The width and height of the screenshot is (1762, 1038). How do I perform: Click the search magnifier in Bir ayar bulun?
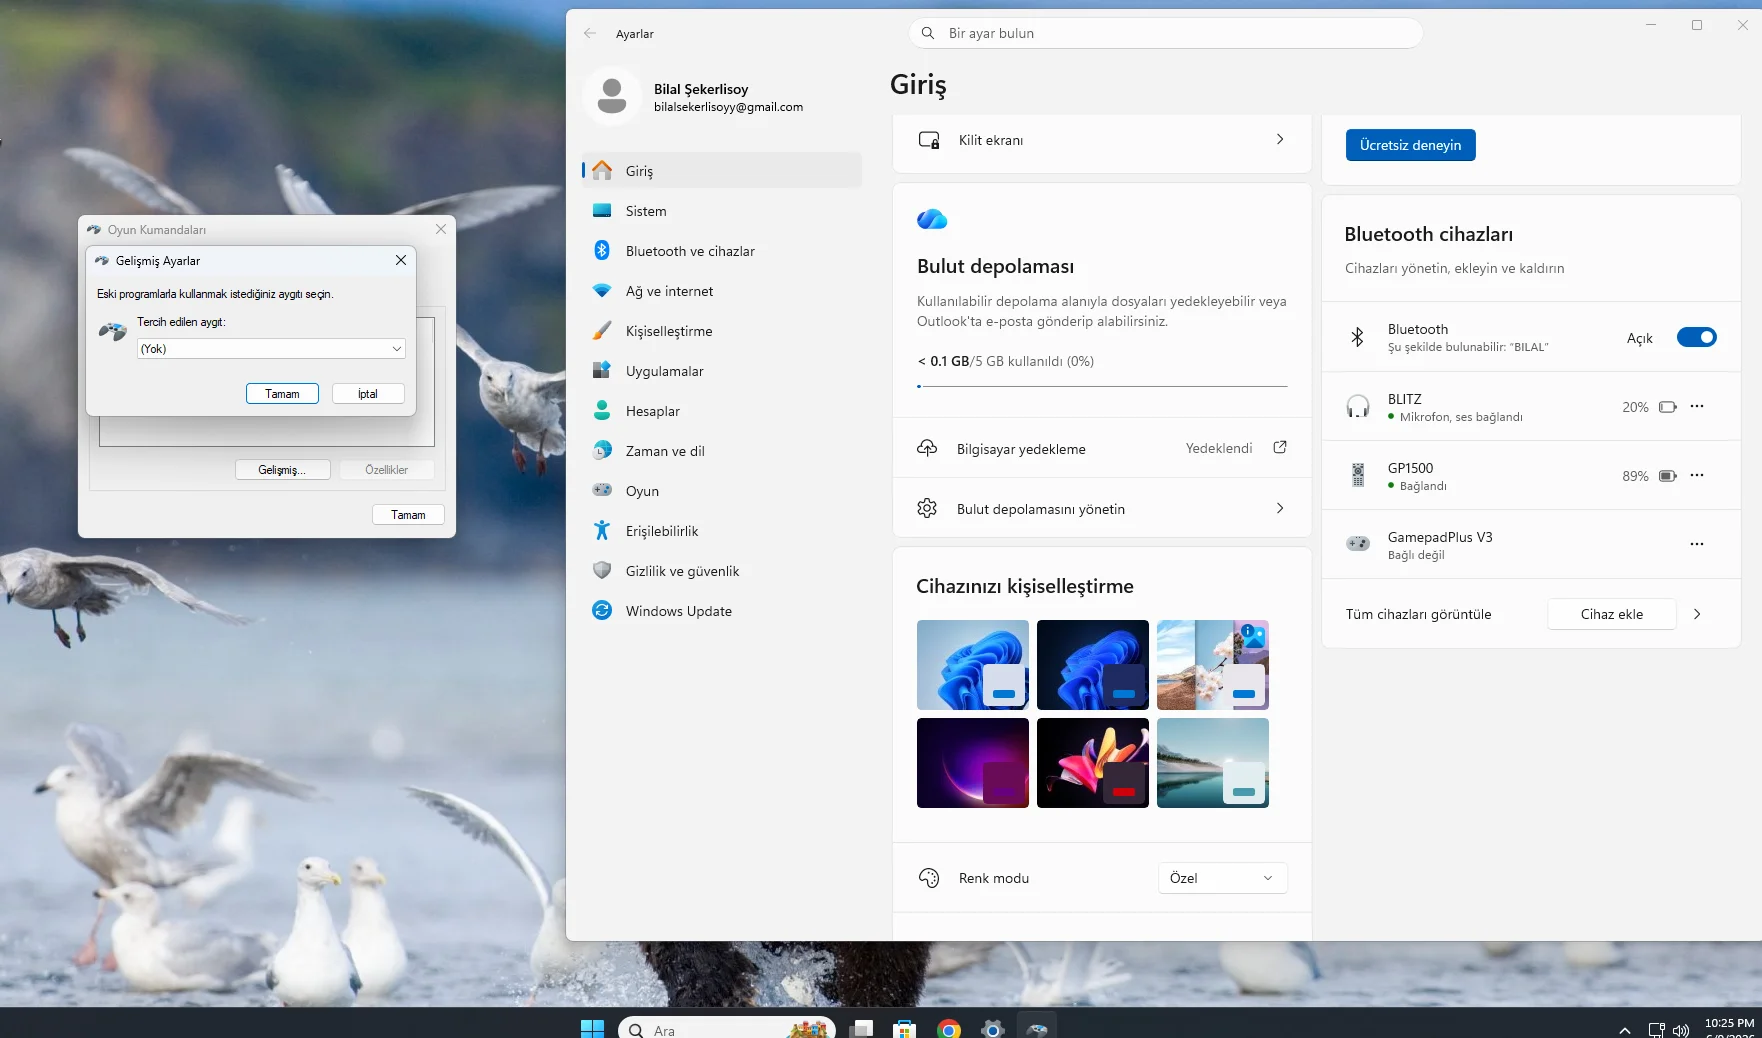point(928,33)
